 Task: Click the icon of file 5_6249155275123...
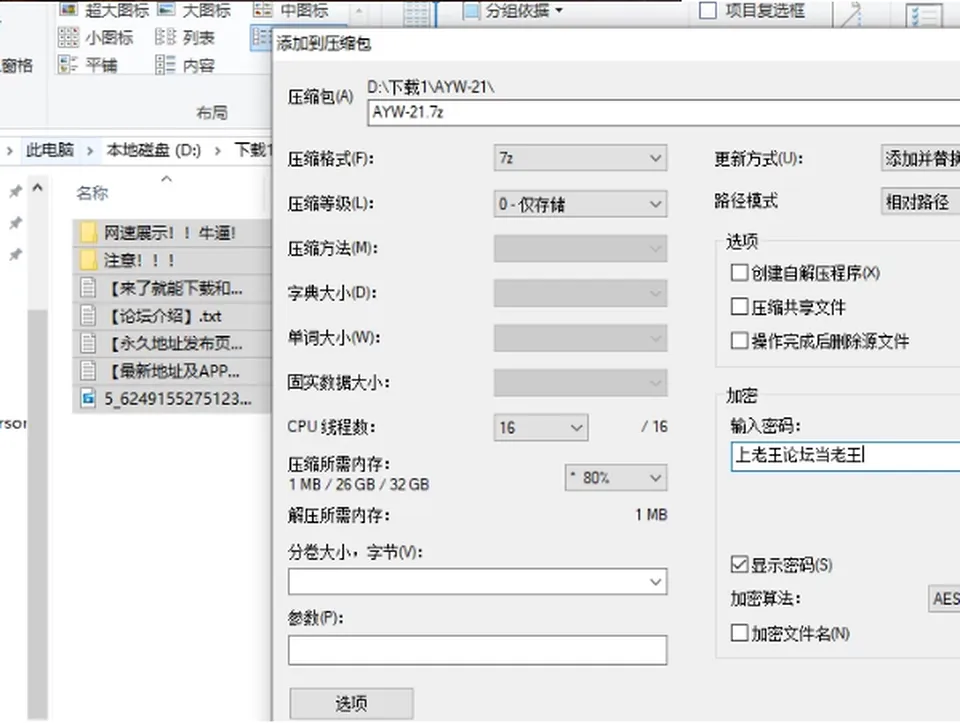(89, 398)
